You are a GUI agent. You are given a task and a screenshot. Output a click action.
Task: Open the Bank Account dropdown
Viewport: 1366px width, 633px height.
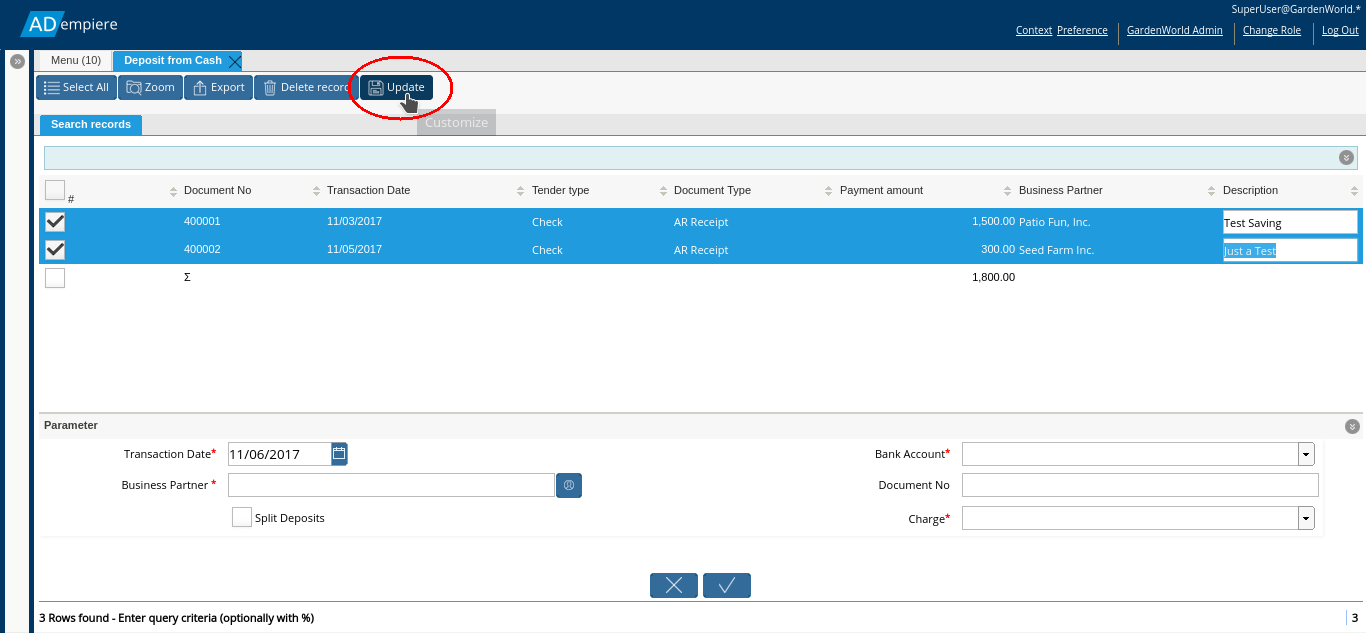[x=1305, y=453]
